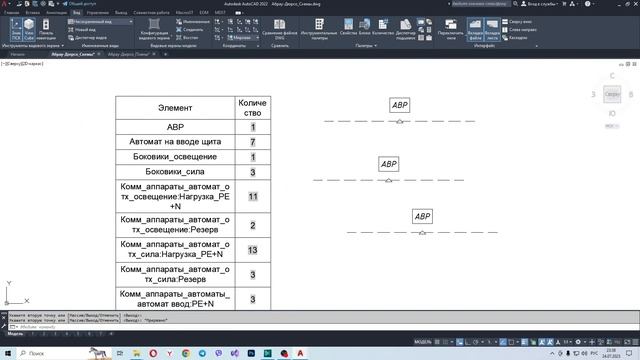
Task: Select the 'Боковики_сила' table cell
Action: coord(175,172)
